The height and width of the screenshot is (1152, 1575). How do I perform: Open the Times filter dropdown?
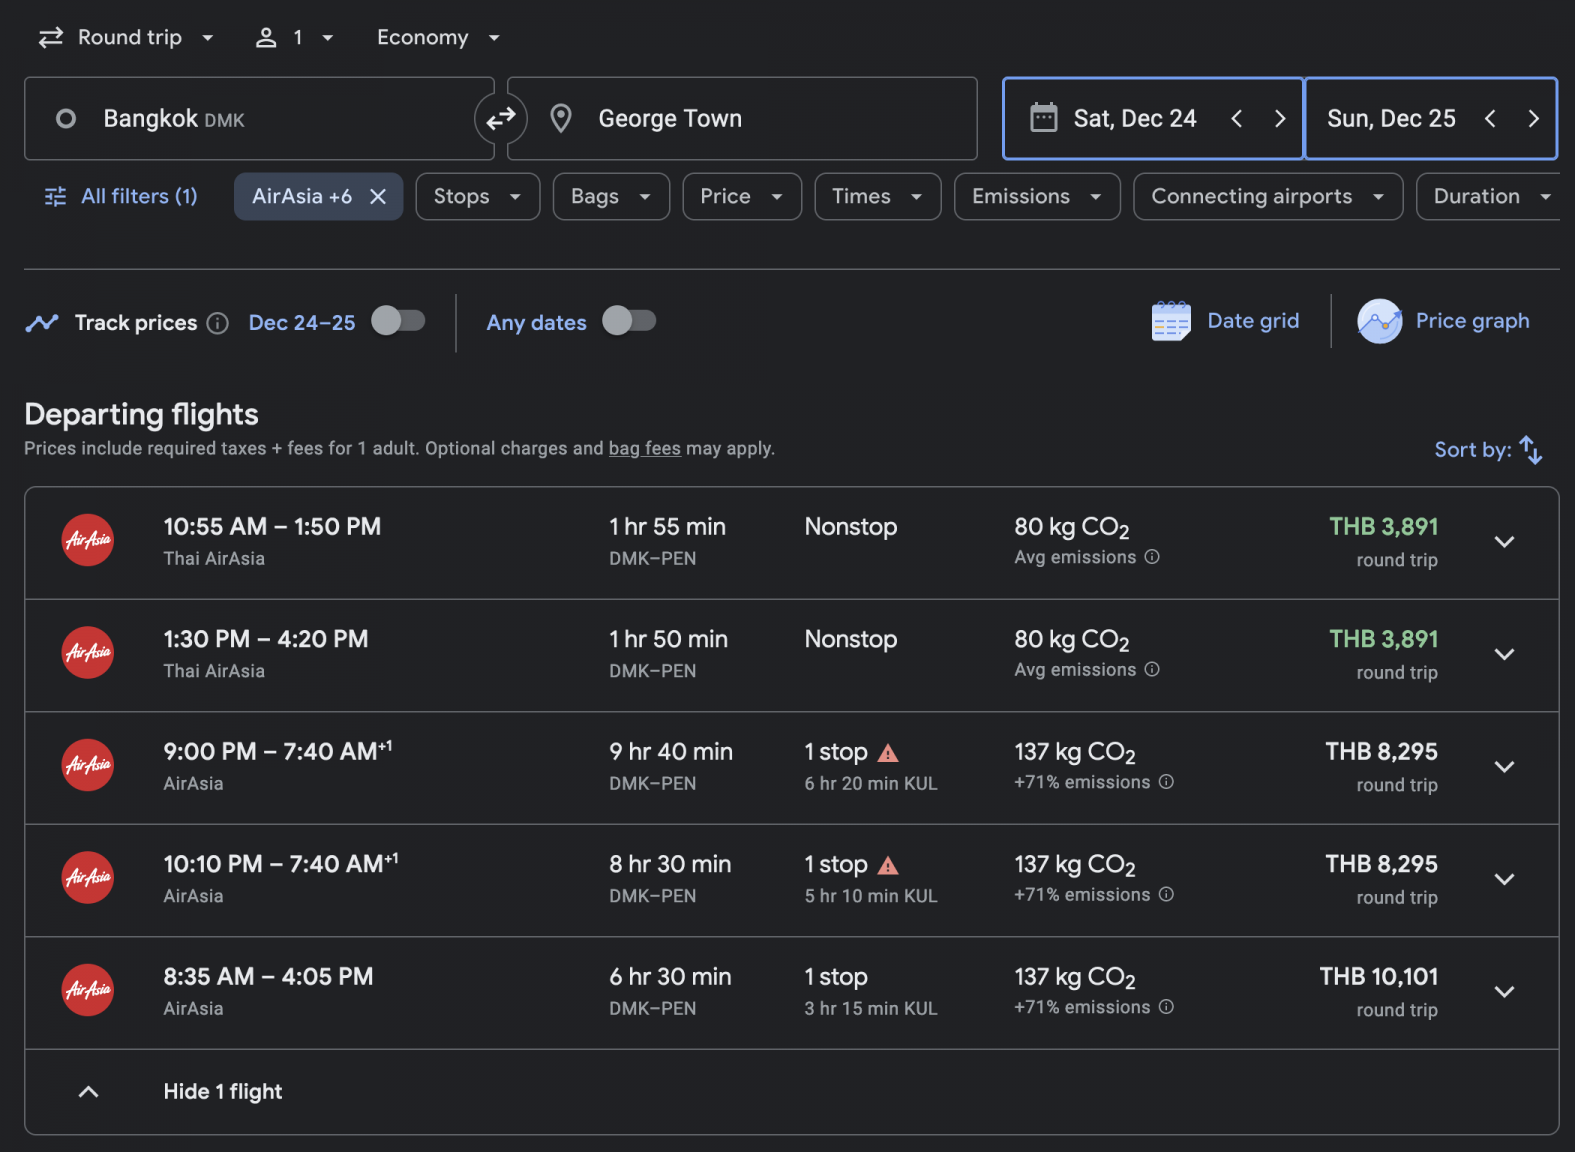pos(877,197)
